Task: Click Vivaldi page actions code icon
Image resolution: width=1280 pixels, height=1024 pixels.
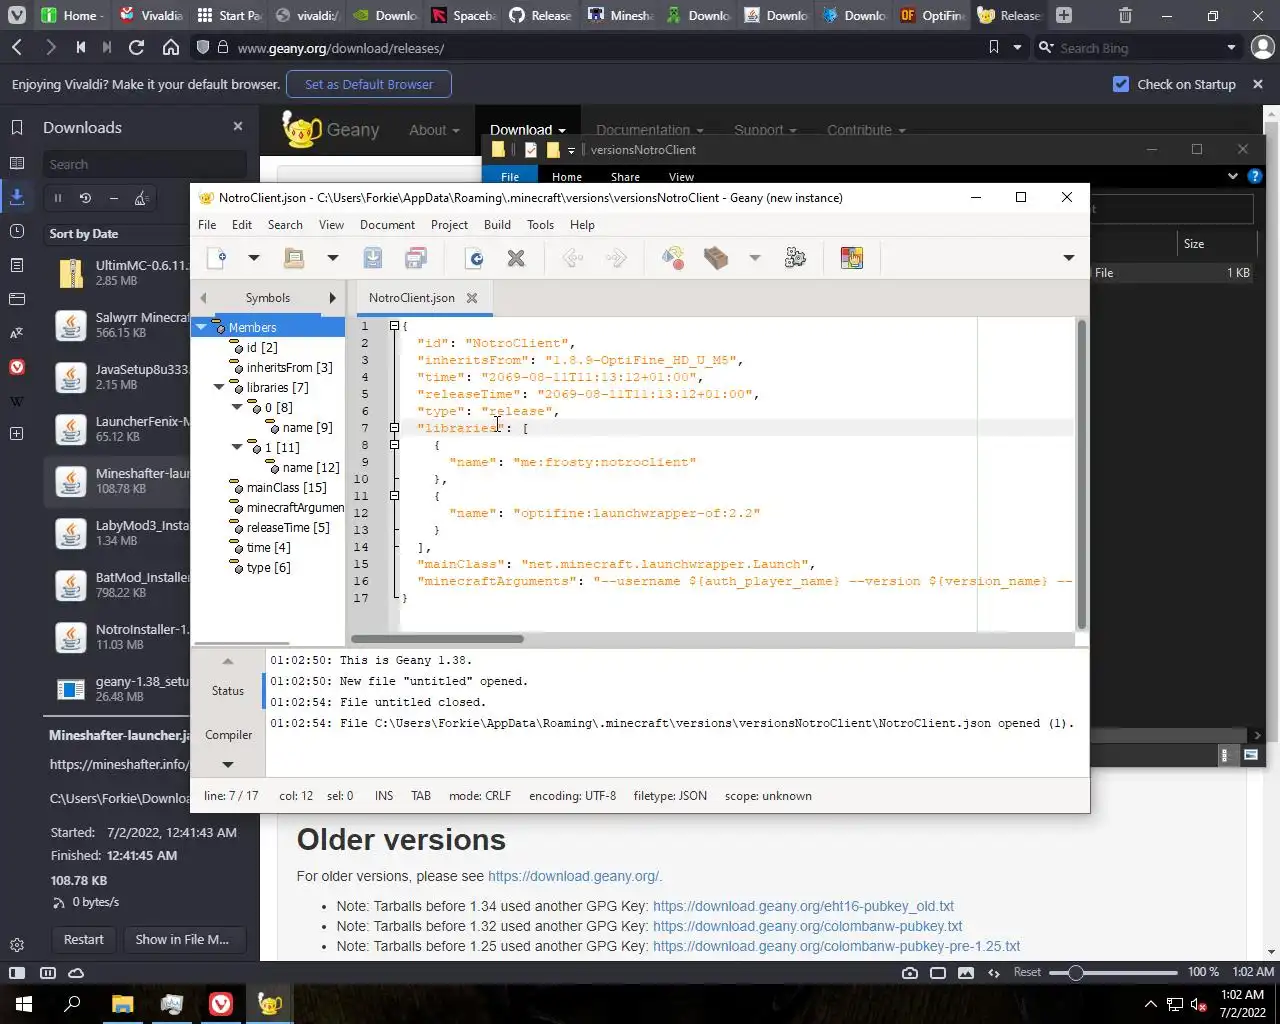Action: coord(994,973)
